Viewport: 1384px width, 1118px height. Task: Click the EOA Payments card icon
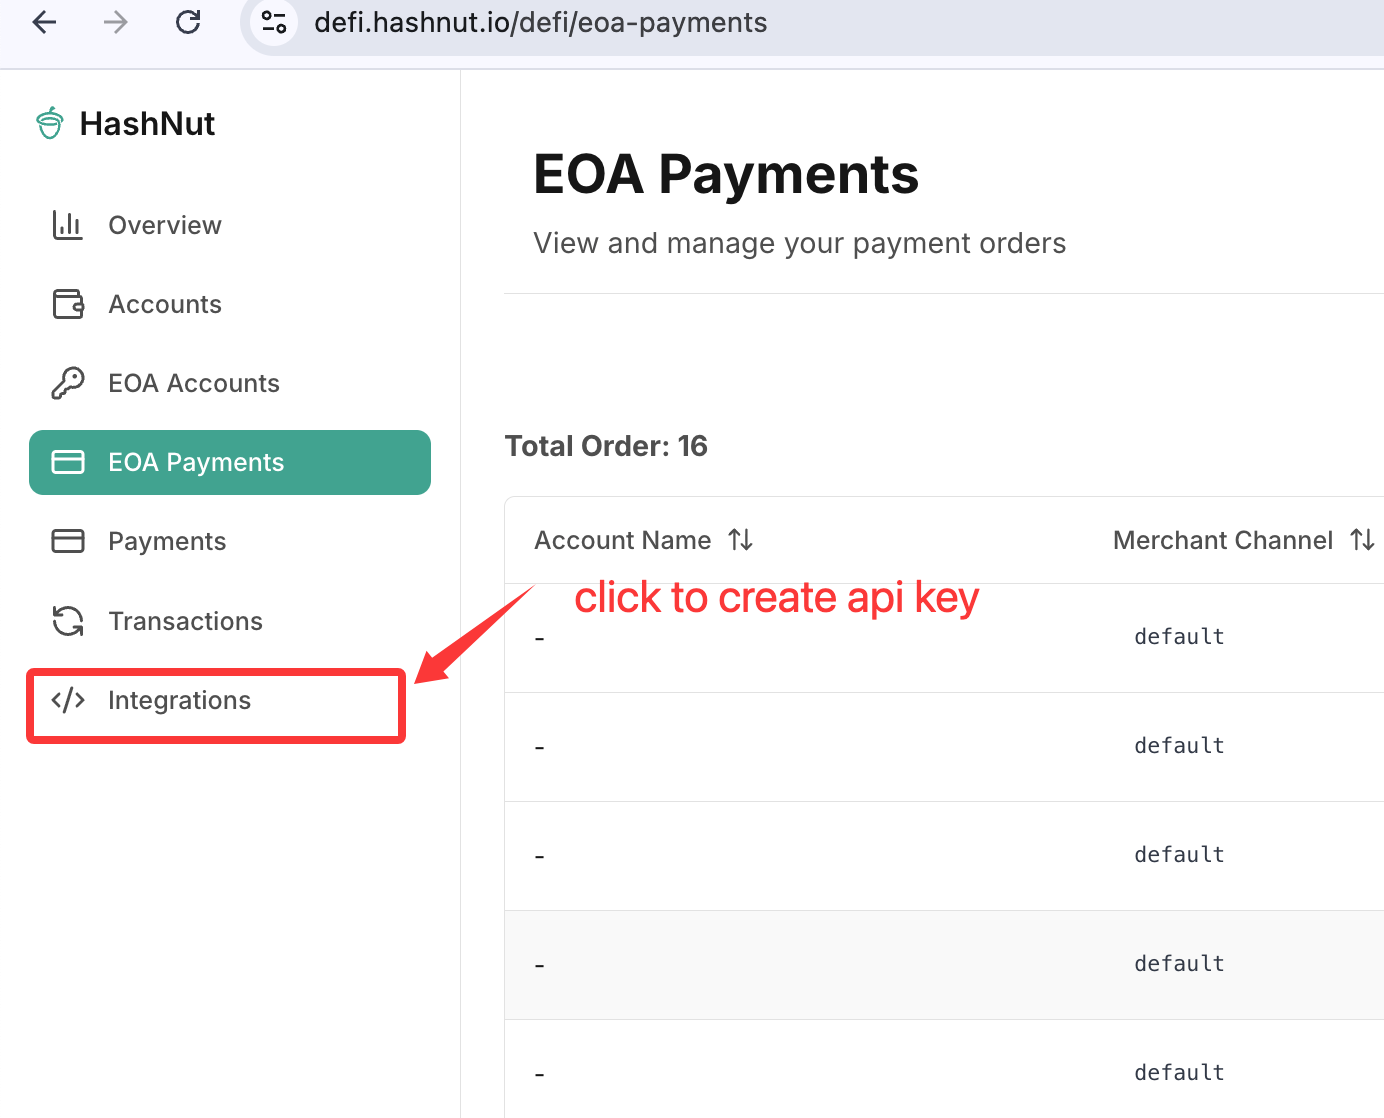coord(68,462)
